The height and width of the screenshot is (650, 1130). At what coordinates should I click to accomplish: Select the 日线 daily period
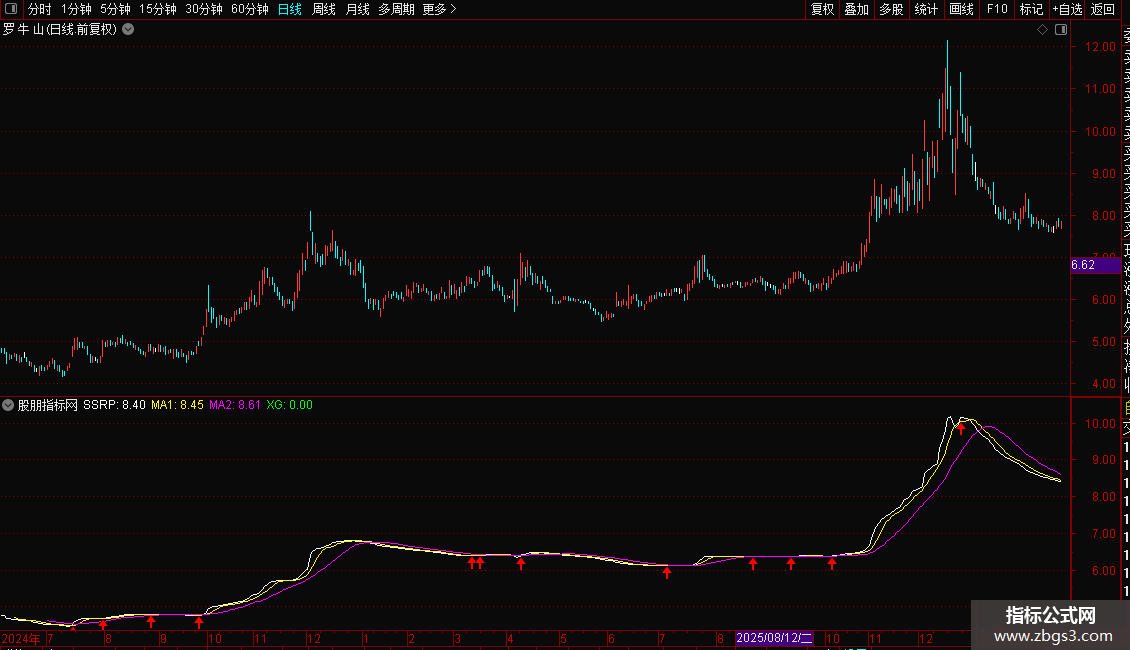click(290, 9)
